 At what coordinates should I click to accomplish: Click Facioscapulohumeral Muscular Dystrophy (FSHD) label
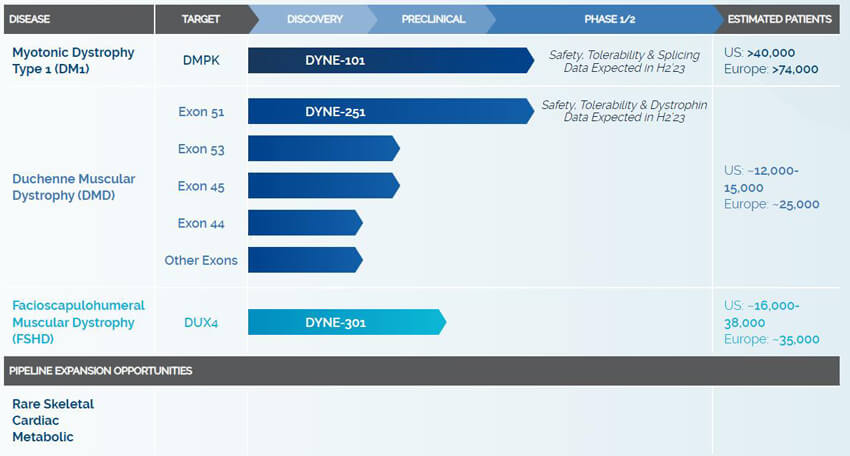point(79,322)
